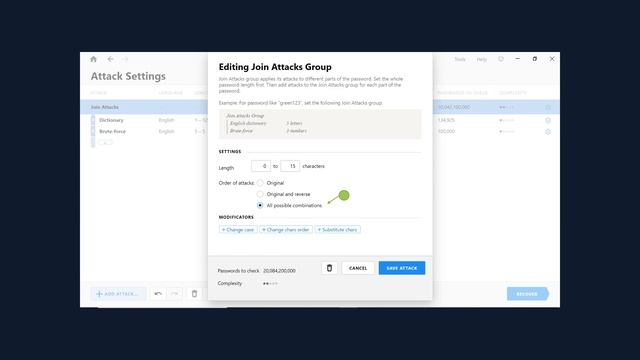Add the Change chars order modificator
The image size is (640, 360).
click(286, 230)
